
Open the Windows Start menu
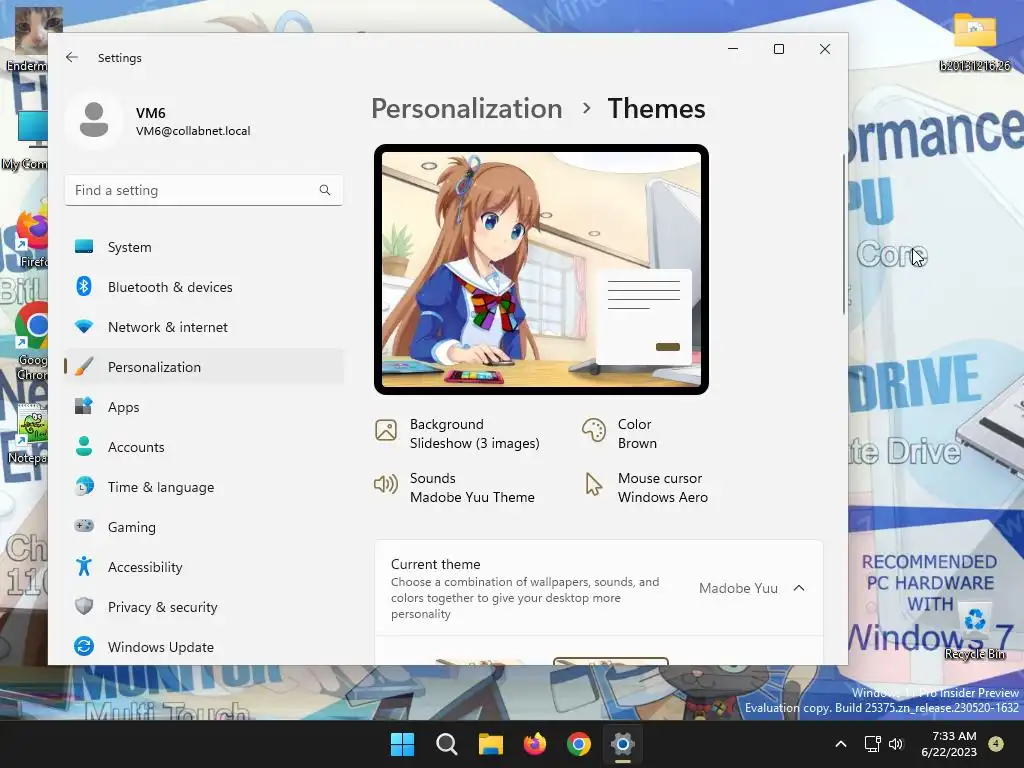click(x=402, y=744)
